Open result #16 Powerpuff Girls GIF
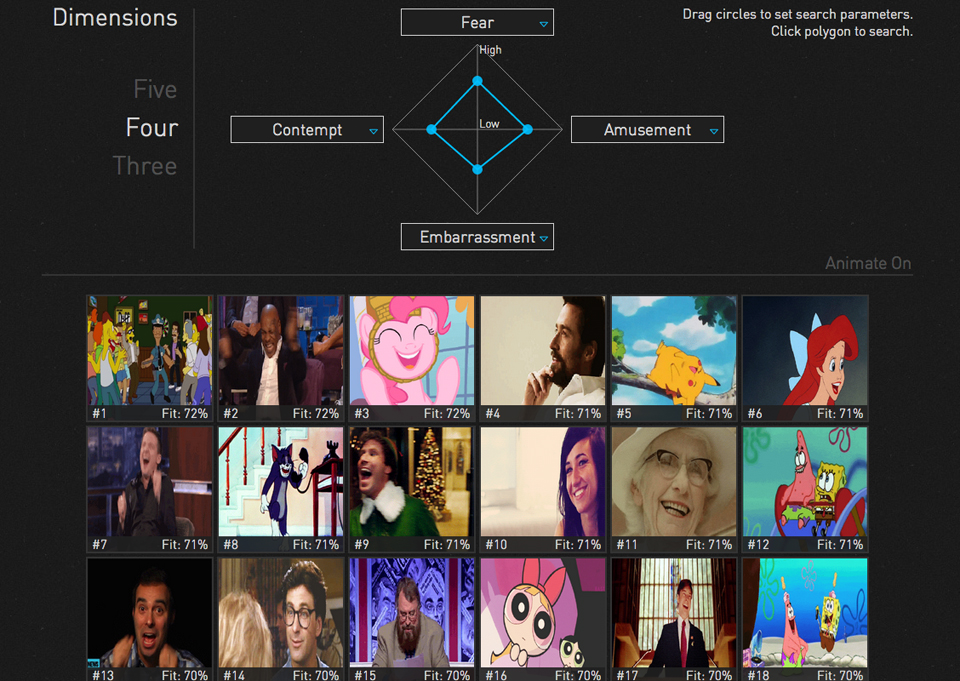 click(542, 619)
